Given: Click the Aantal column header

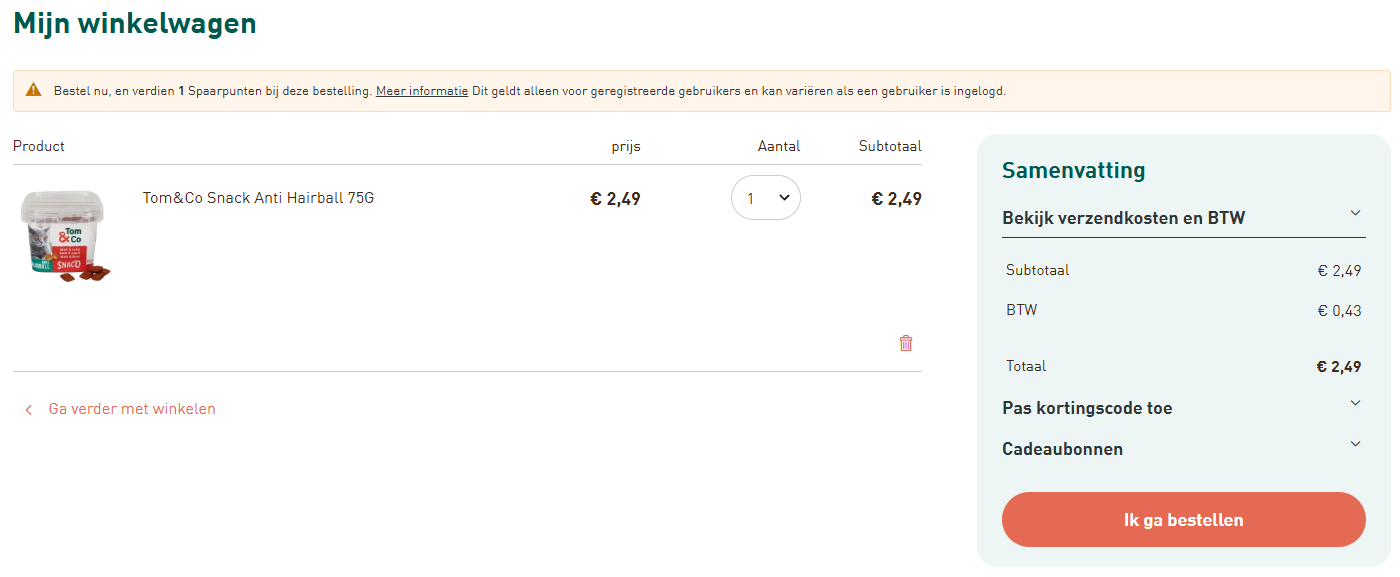Looking at the screenshot, I should 779,146.
